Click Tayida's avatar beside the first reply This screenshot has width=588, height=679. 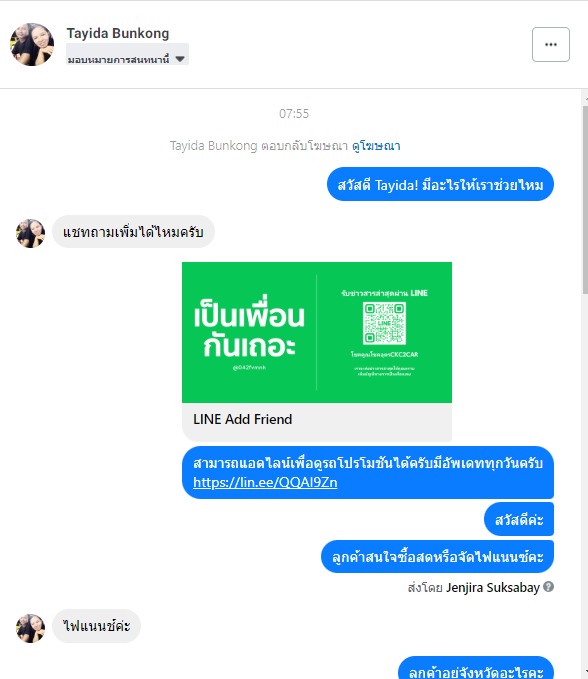30,233
